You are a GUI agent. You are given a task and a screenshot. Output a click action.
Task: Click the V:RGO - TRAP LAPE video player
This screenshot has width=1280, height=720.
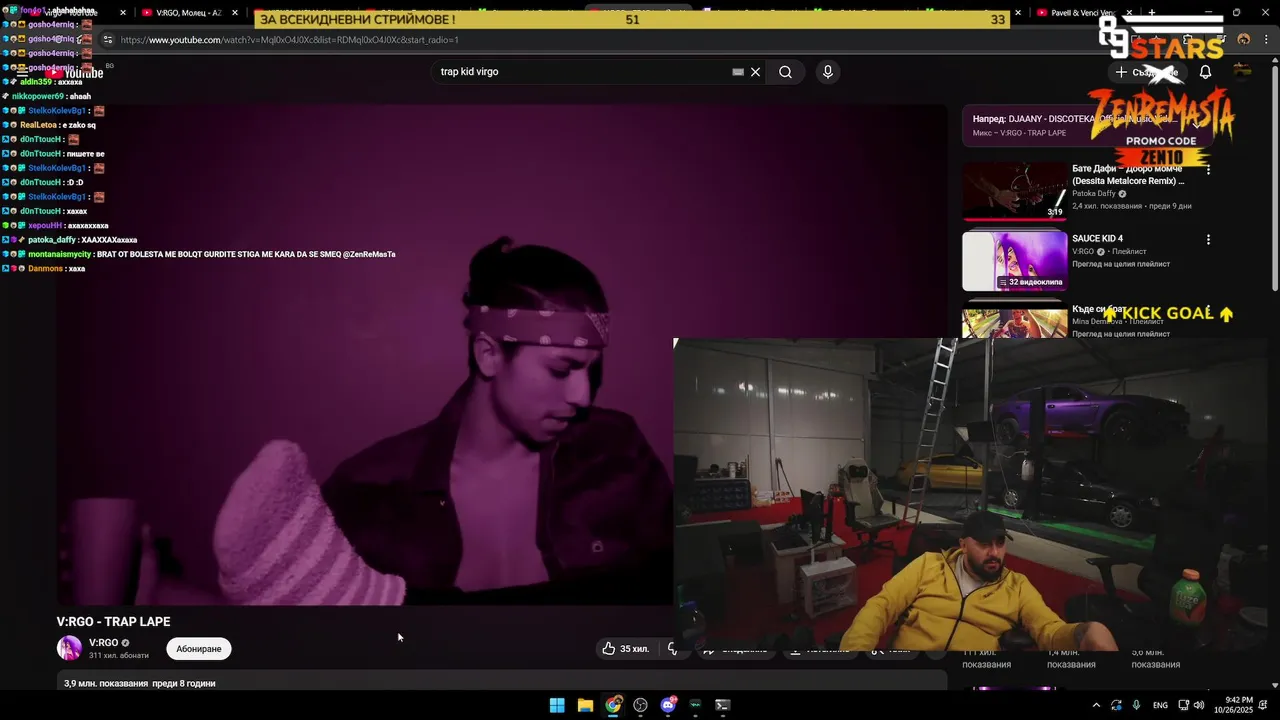click(501, 355)
